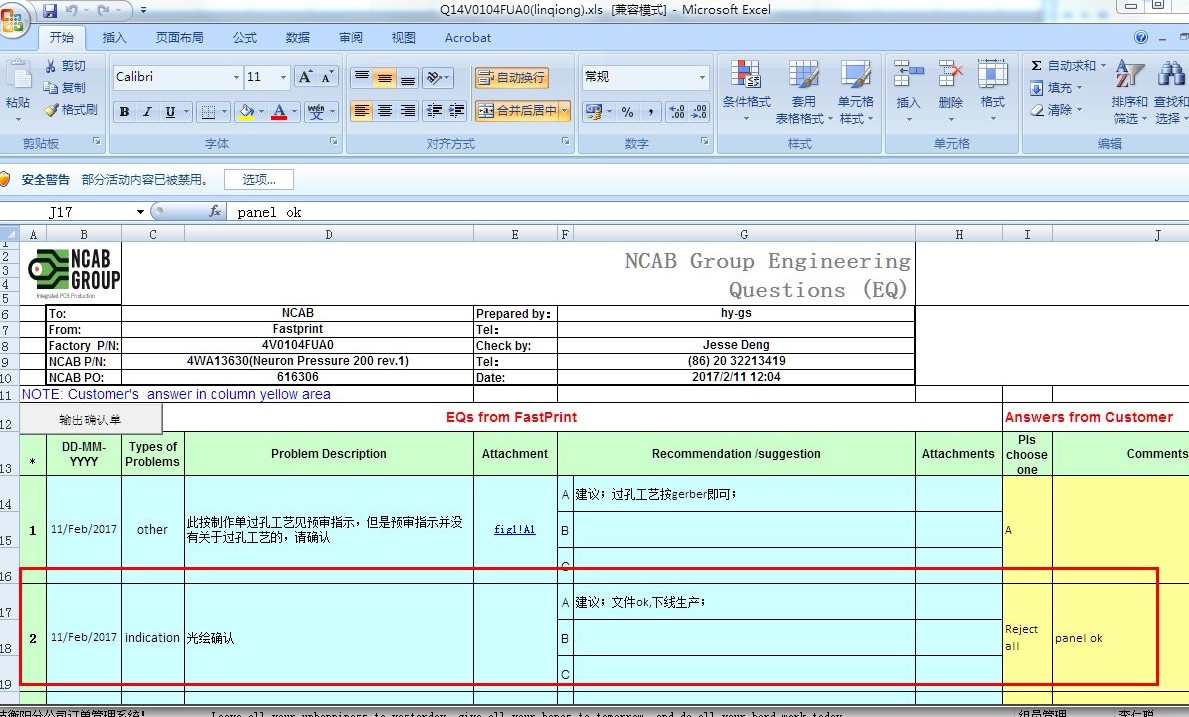This screenshot has width=1189, height=717.
Task: Open the 常规 number format dropdown
Action: coord(702,77)
